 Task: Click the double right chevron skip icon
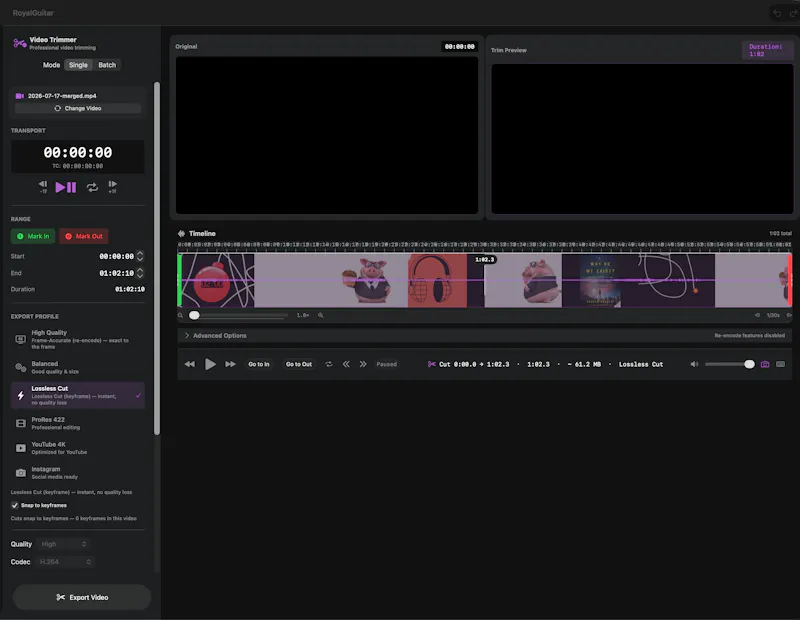coord(363,364)
